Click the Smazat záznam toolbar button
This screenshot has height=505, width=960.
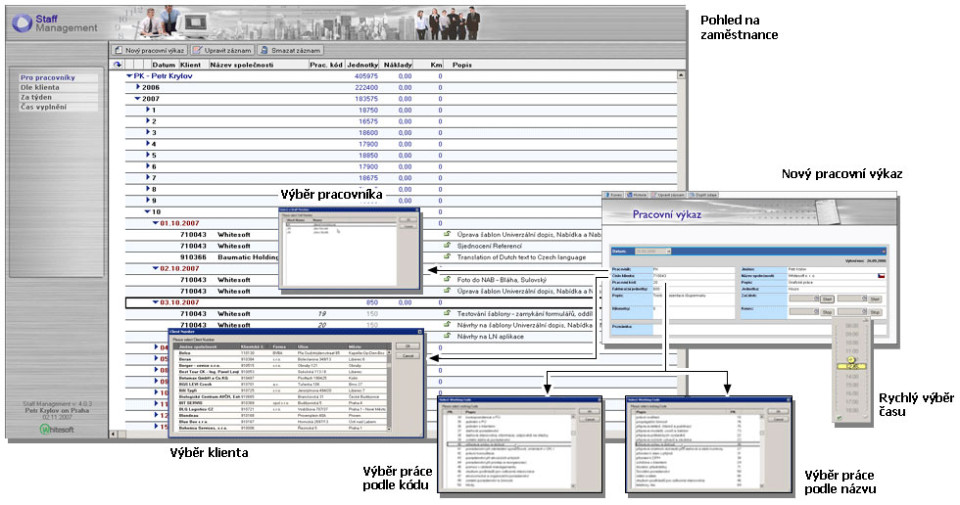pos(291,49)
